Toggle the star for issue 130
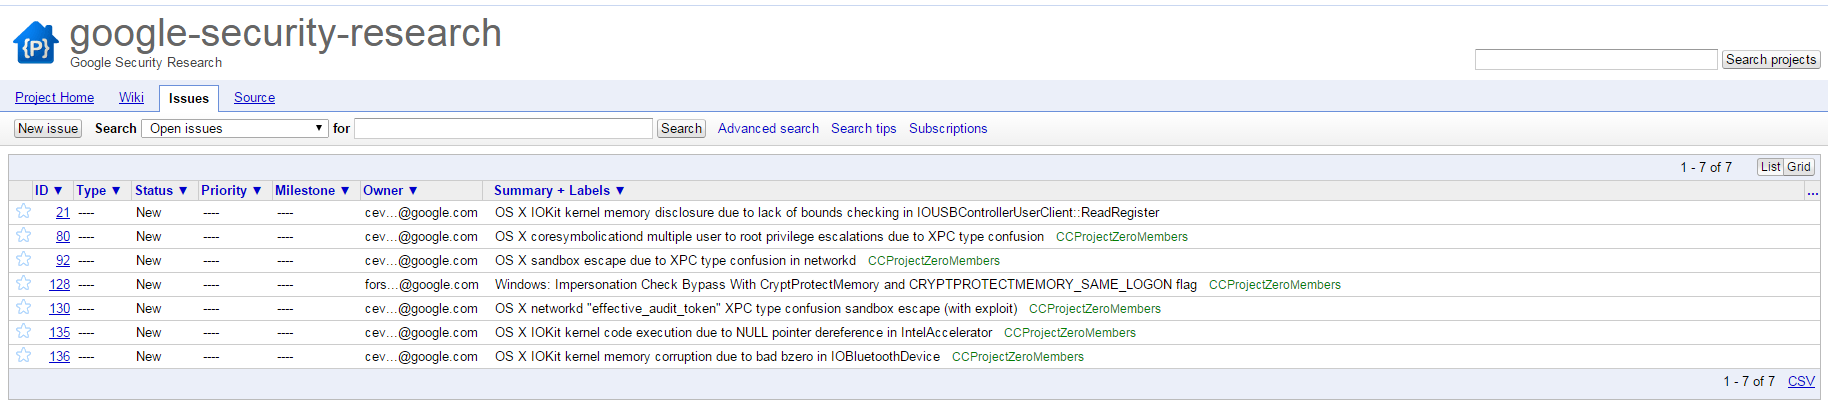Image resolution: width=1828 pixels, height=404 pixels. (x=24, y=307)
